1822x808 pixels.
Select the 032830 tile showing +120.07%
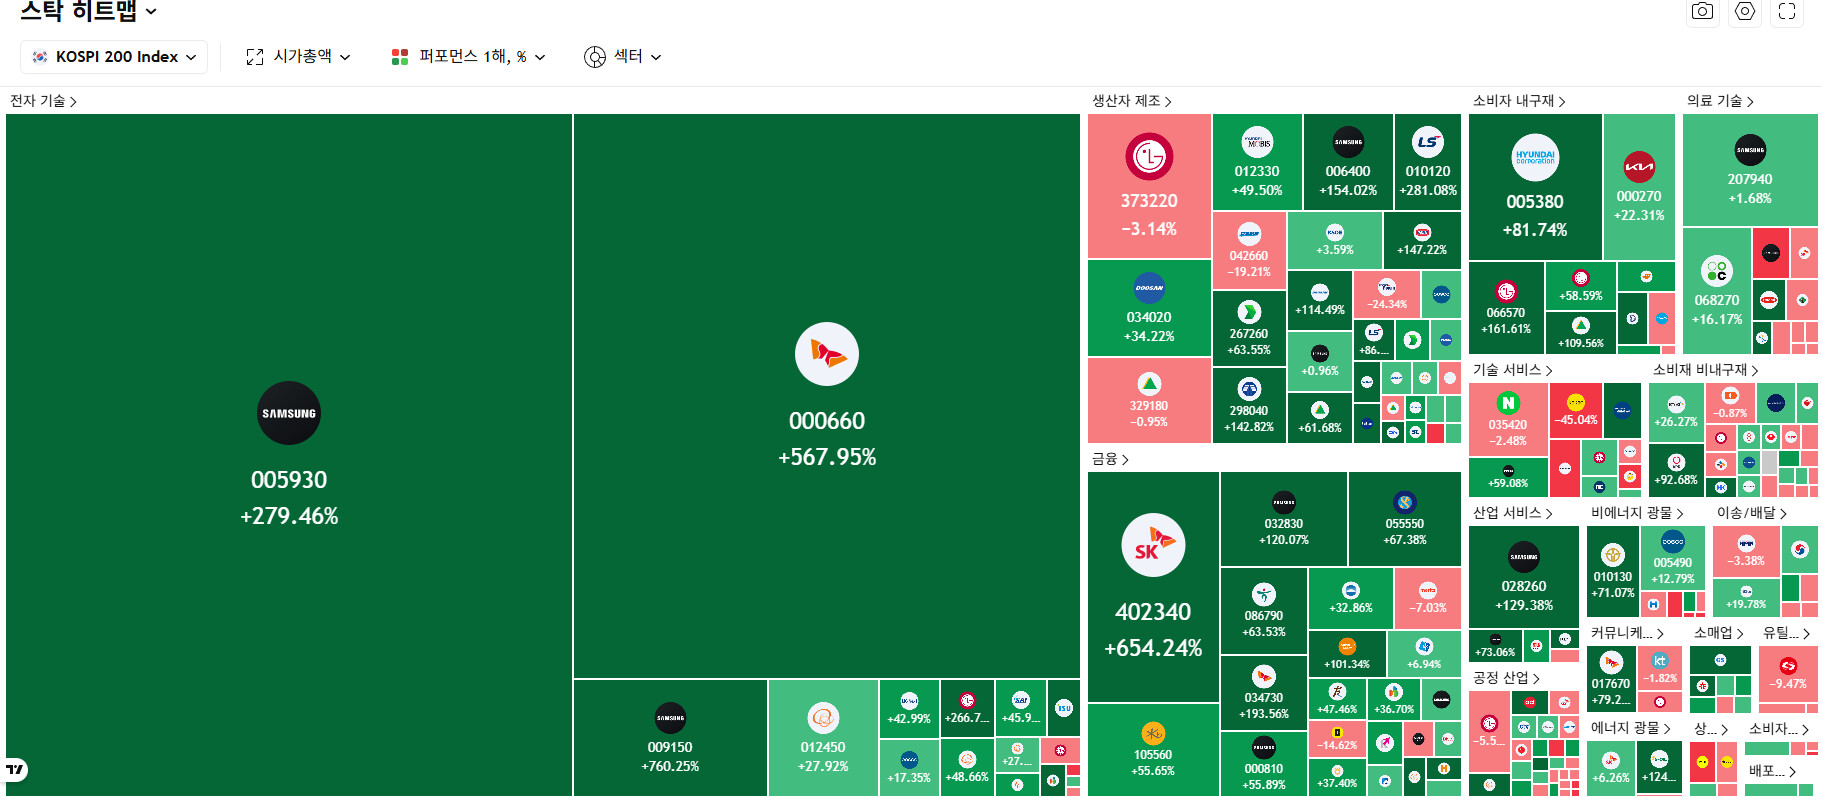(1284, 519)
